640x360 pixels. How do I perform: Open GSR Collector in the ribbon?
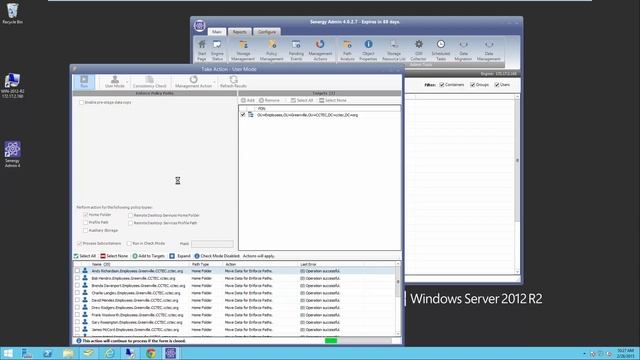click(418, 51)
